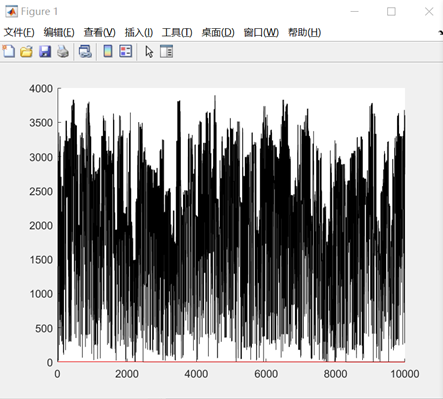The image size is (443, 399).
Task: Open the Property Inspector panel icon
Action: pyautogui.click(x=166, y=52)
